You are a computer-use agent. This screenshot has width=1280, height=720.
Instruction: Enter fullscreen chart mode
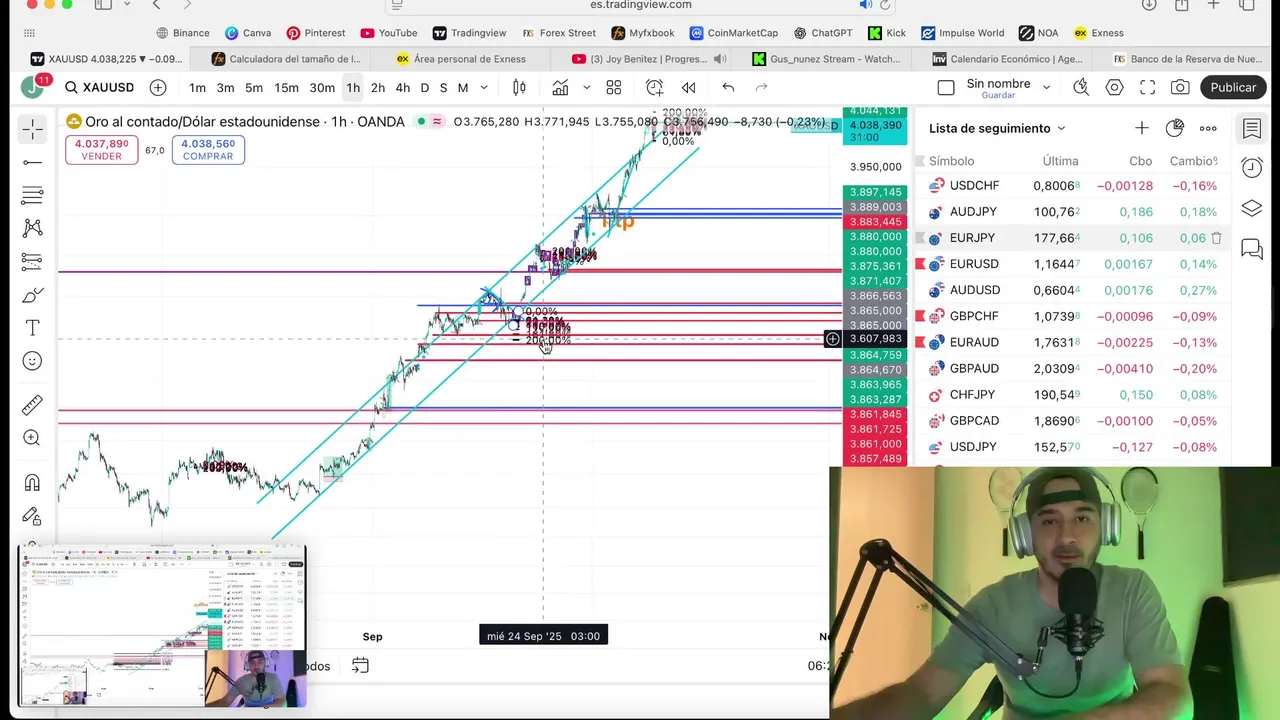[1148, 88]
